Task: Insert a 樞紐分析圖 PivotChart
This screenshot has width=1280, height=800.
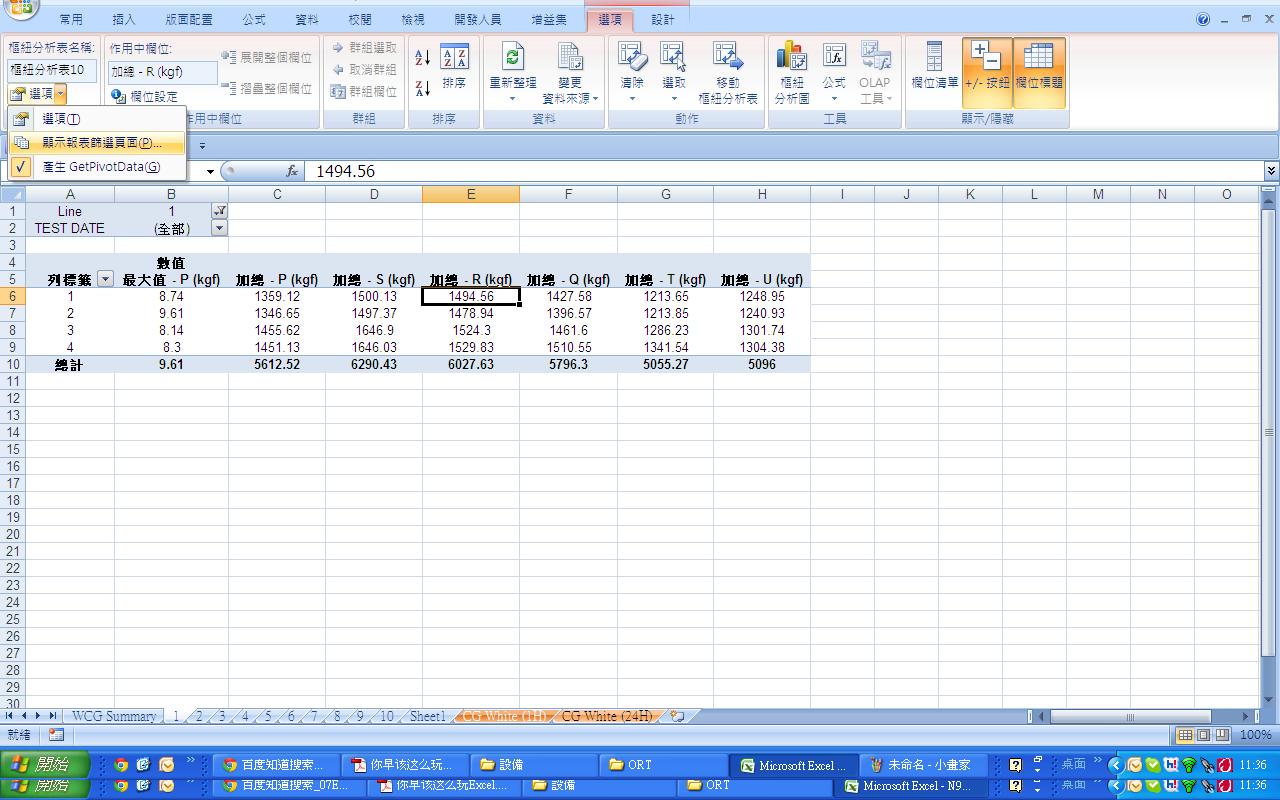Action: 792,73
